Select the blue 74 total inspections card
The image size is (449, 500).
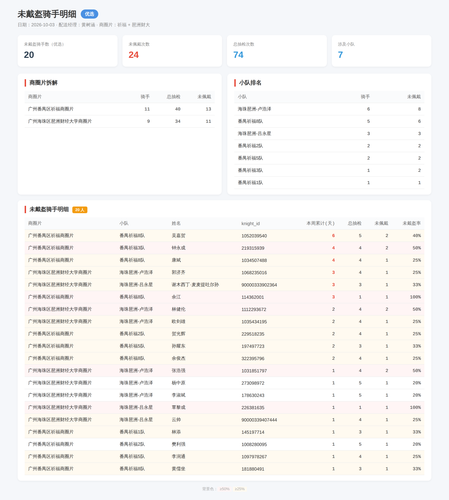click(x=277, y=51)
